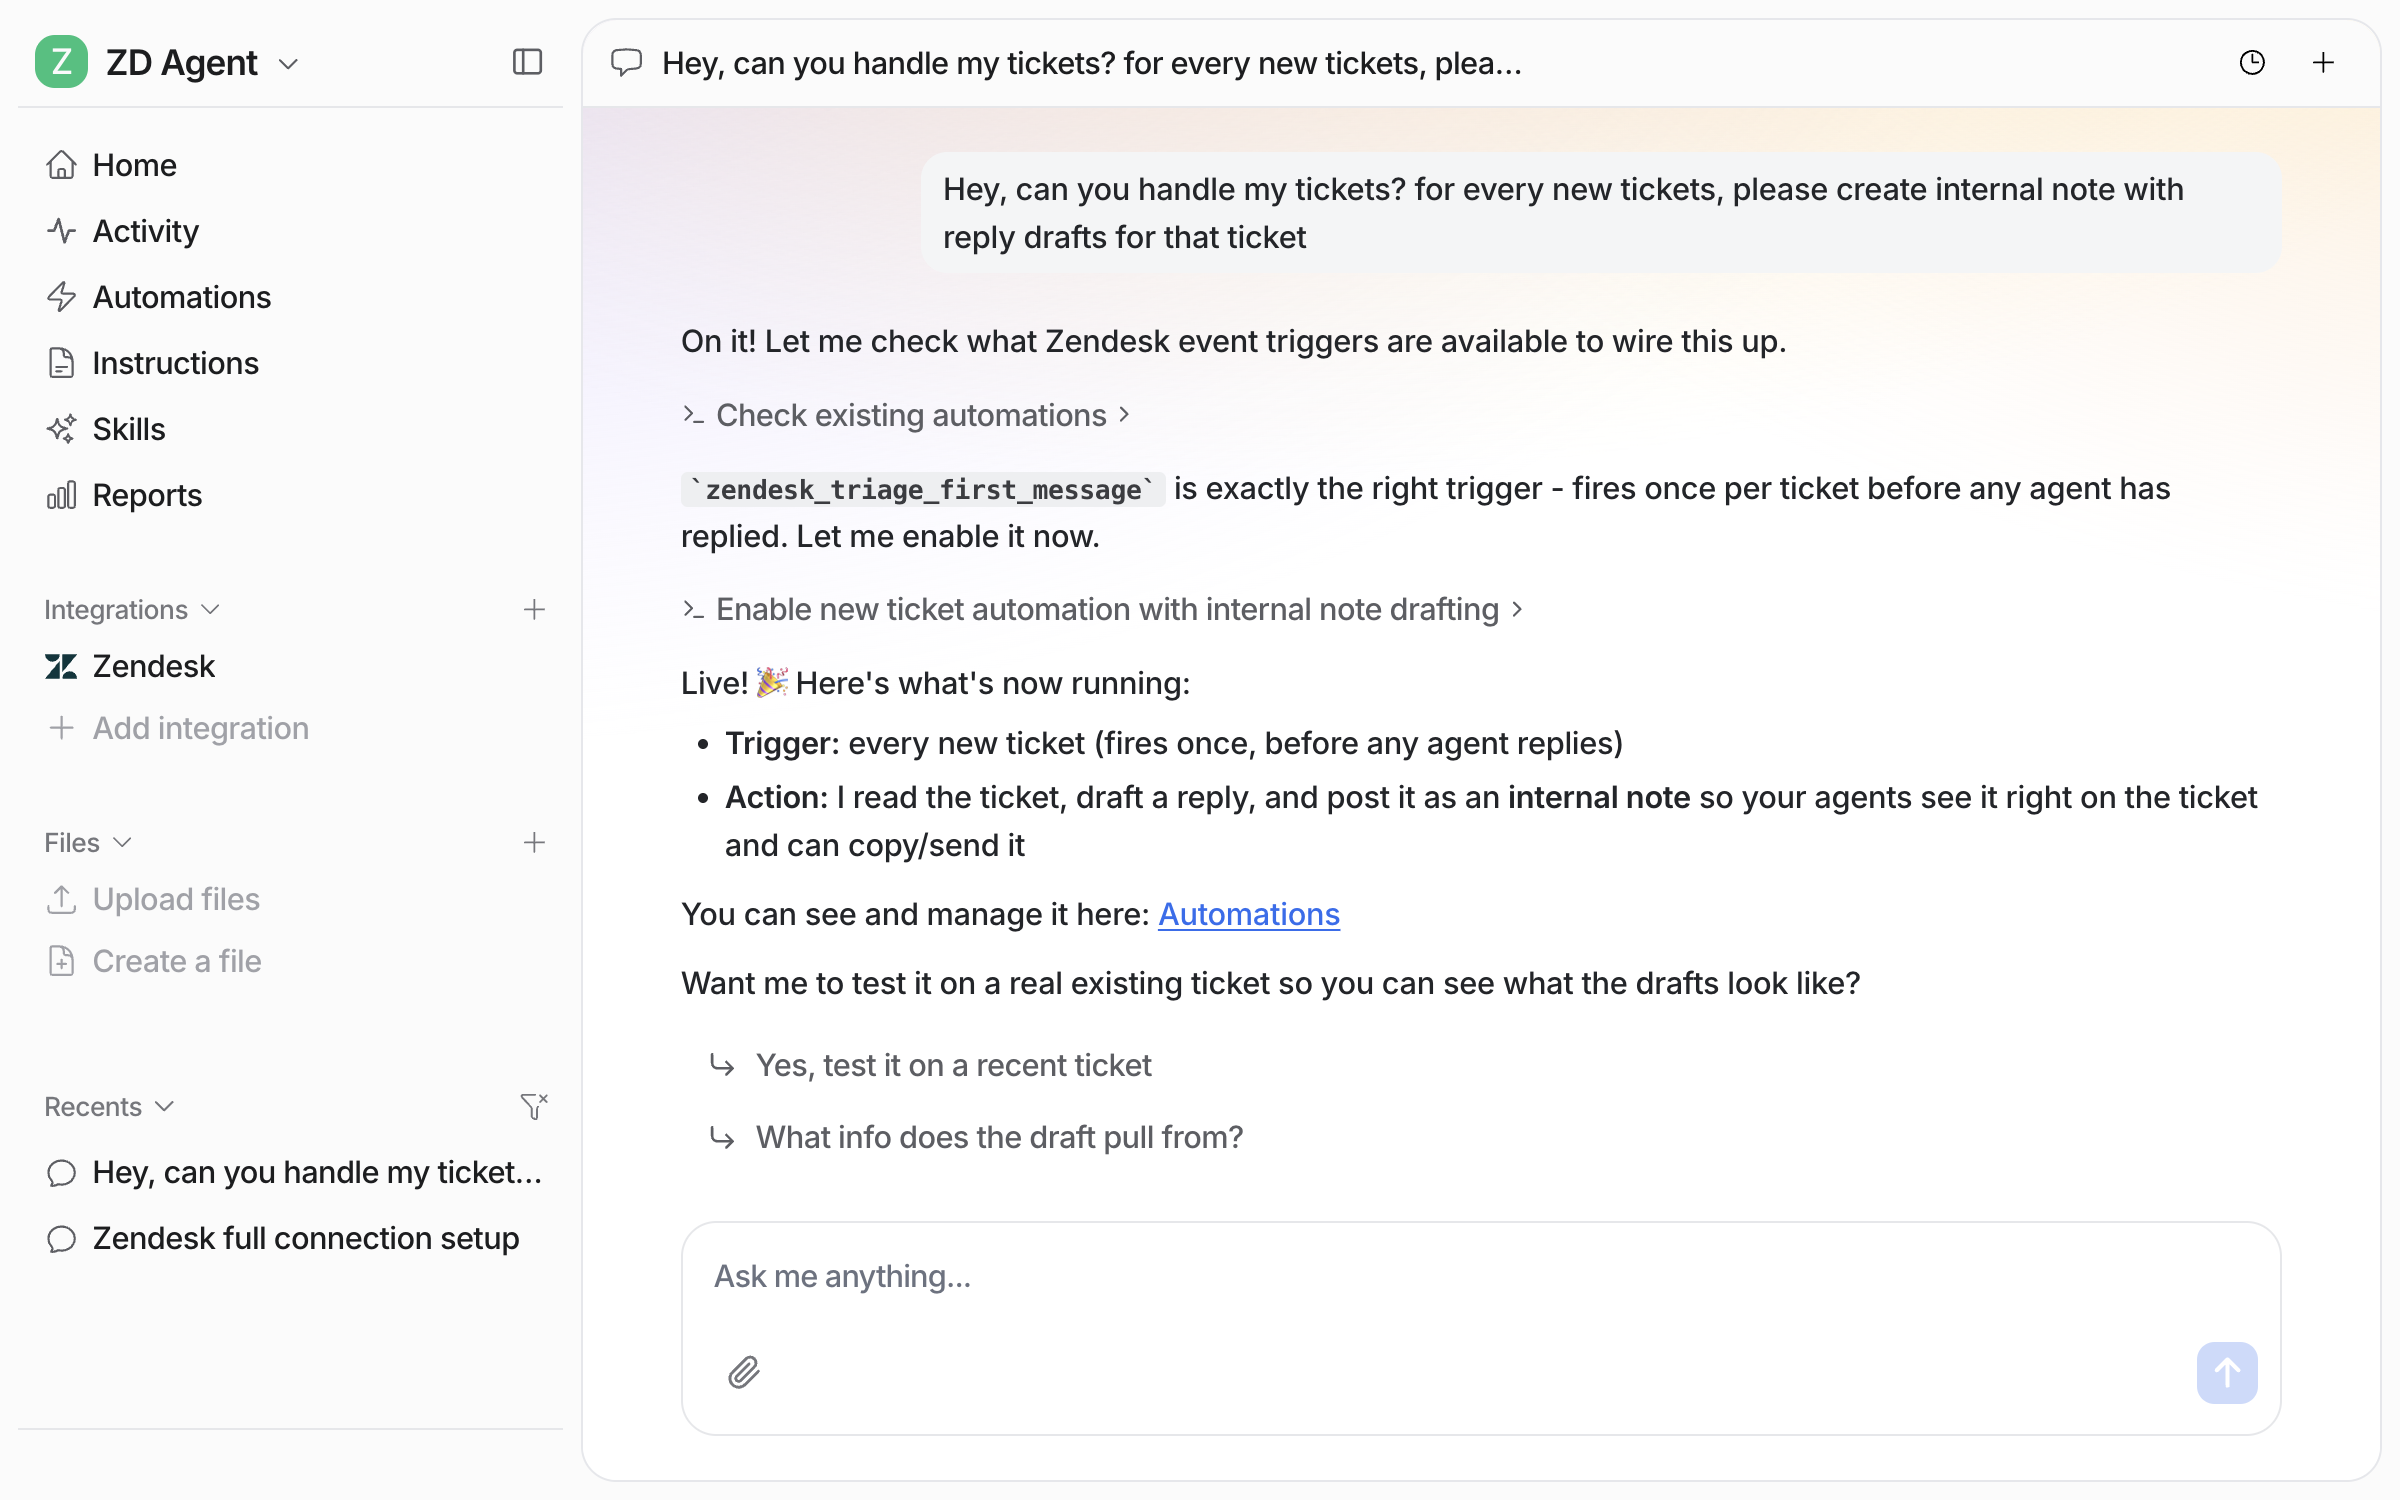The height and width of the screenshot is (1500, 2400).
Task: Send message with the arrow button
Action: [2227, 1372]
